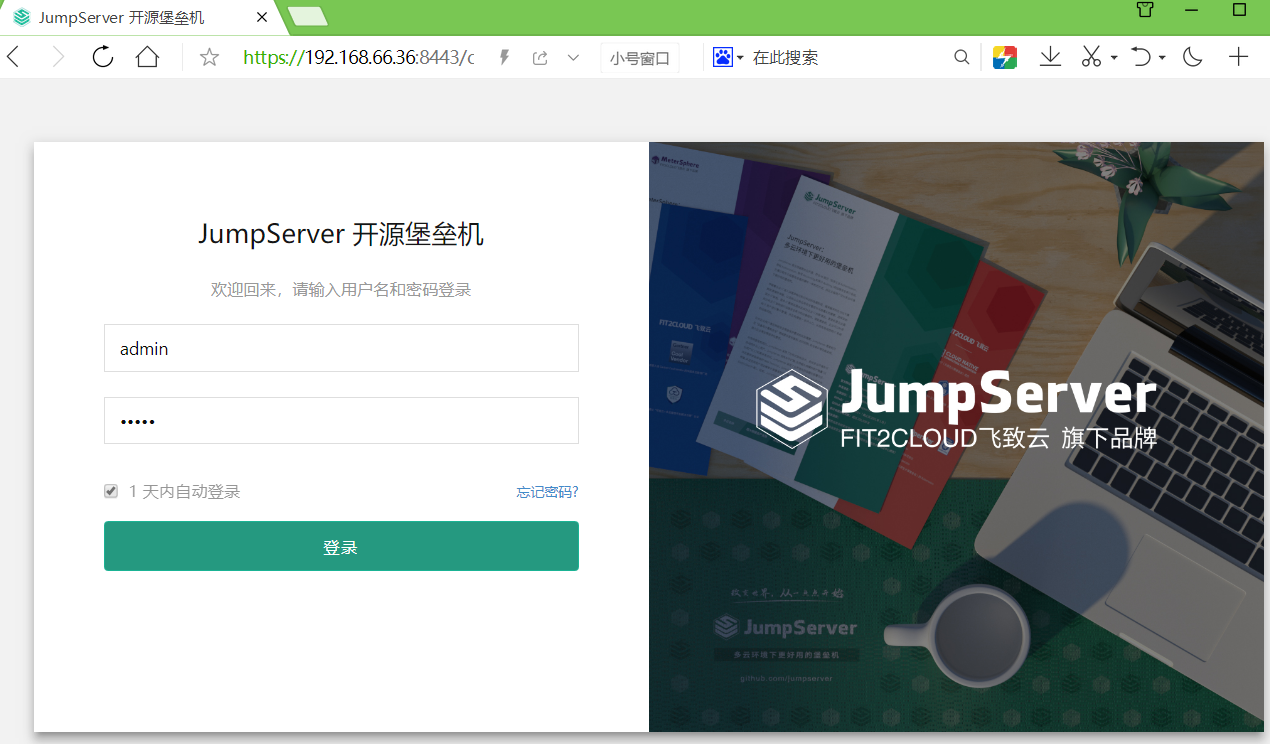Click the username field containing admin
This screenshot has height=744, width=1270.
[341, 348]
